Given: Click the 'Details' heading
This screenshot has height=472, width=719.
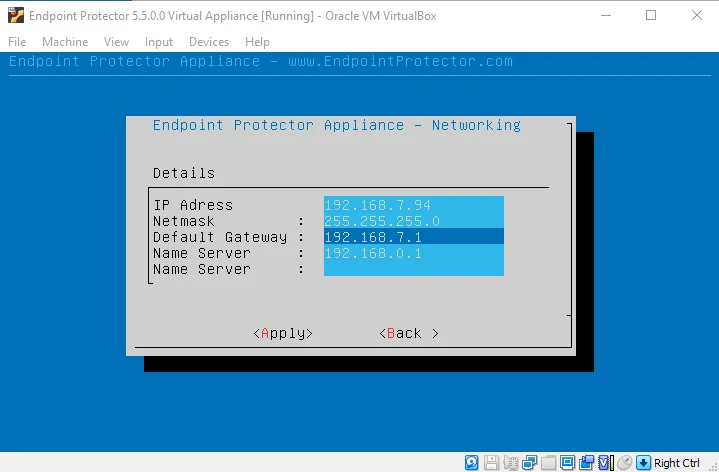Looking at the screenshot, I should (x=184, y=173).
